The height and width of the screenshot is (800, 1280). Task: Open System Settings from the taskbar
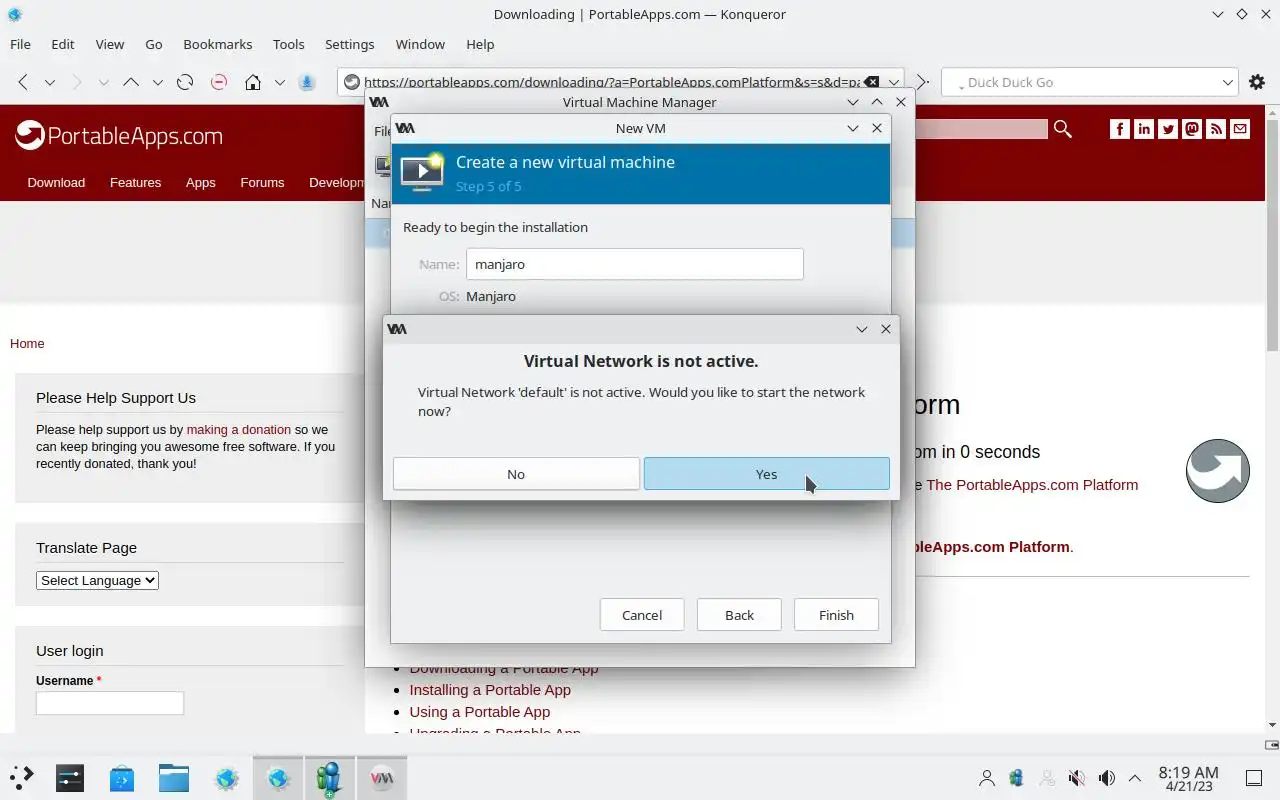(70, 778)
